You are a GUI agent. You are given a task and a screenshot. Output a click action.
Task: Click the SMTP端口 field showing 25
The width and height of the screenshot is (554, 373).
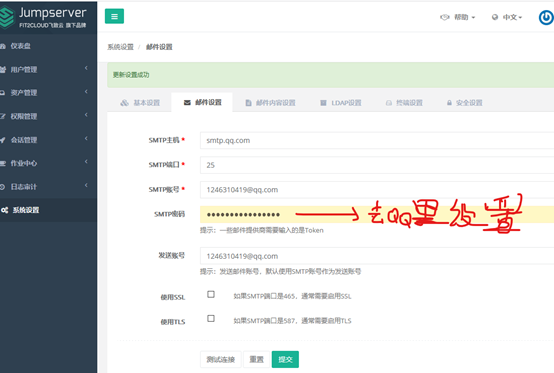click(377, 165)
